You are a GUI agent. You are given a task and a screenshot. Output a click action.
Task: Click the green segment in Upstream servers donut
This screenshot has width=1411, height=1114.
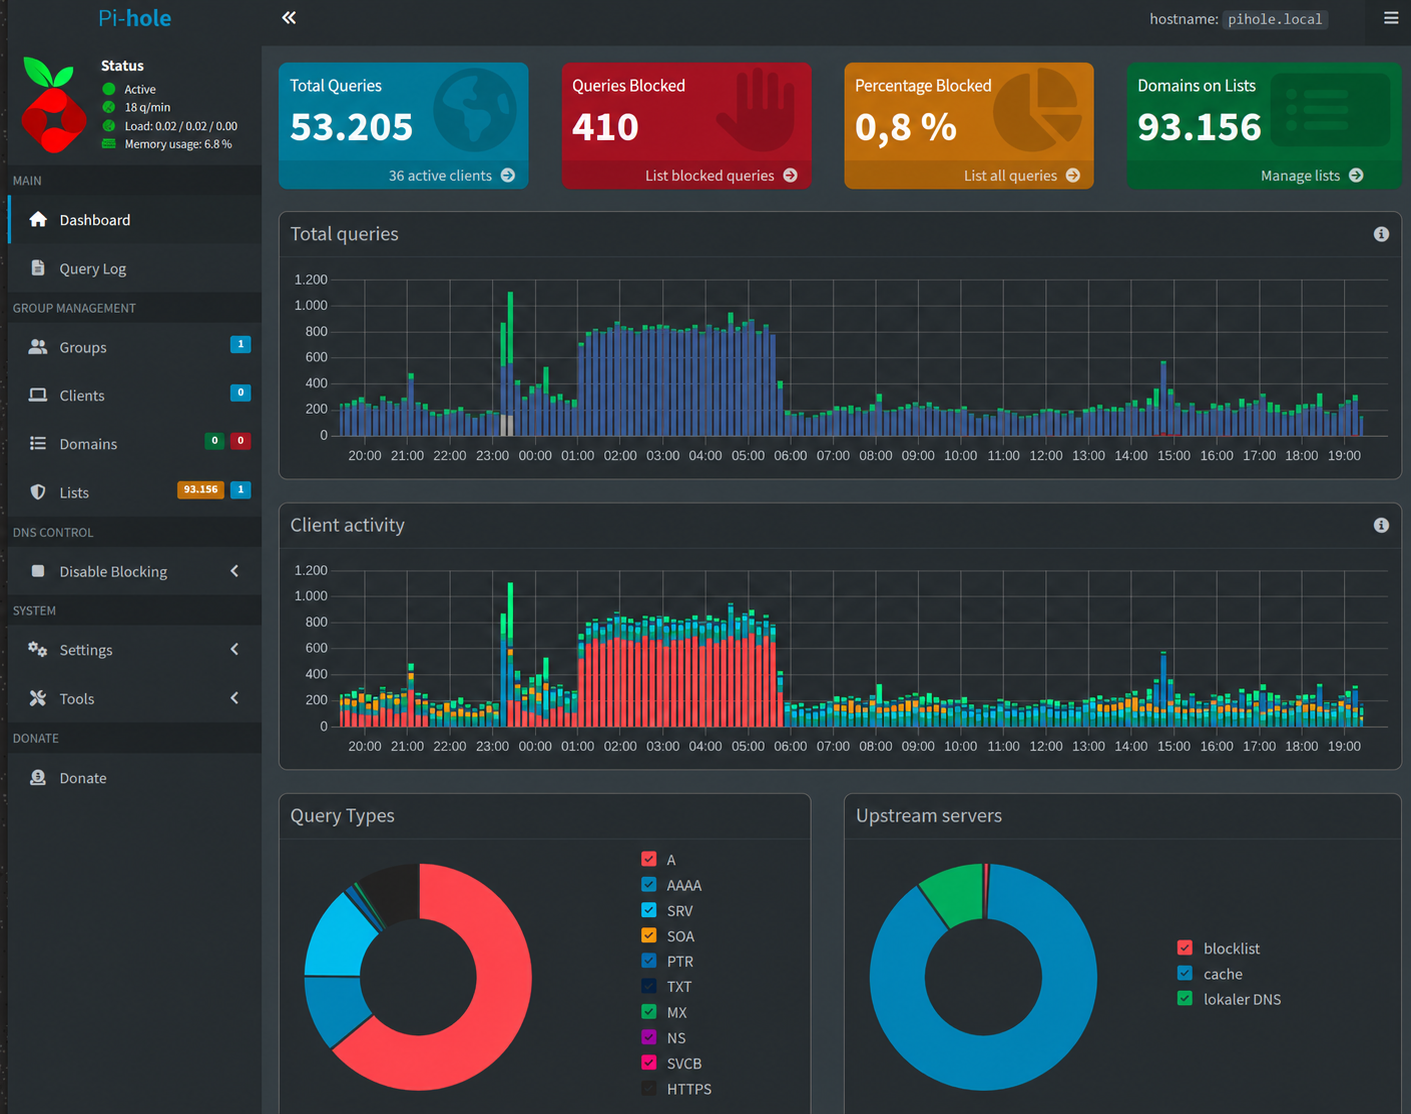pyautogui.click(x=955, y=894)
